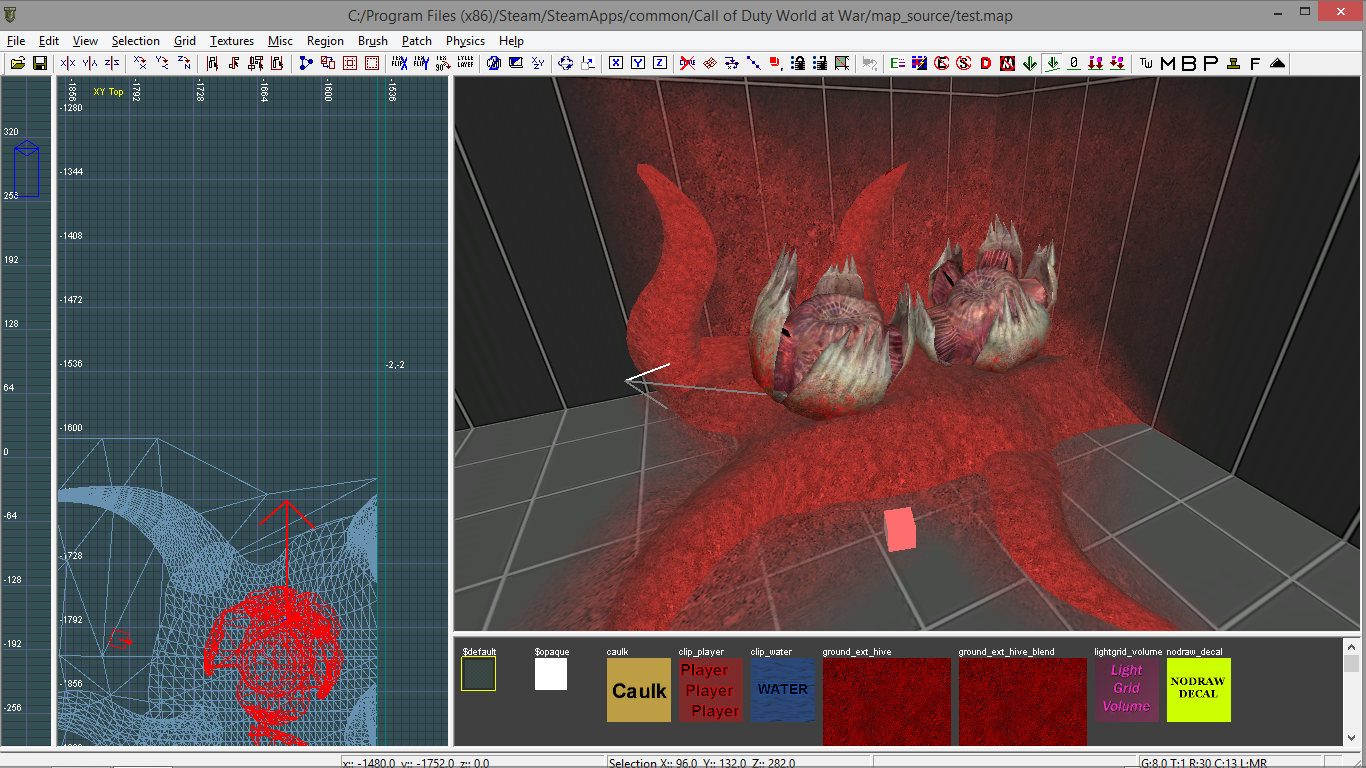Viewport: 1366px width, 768px height.
Task: Click the Tu text toolbar icon
Action: tap(1147, 63)
